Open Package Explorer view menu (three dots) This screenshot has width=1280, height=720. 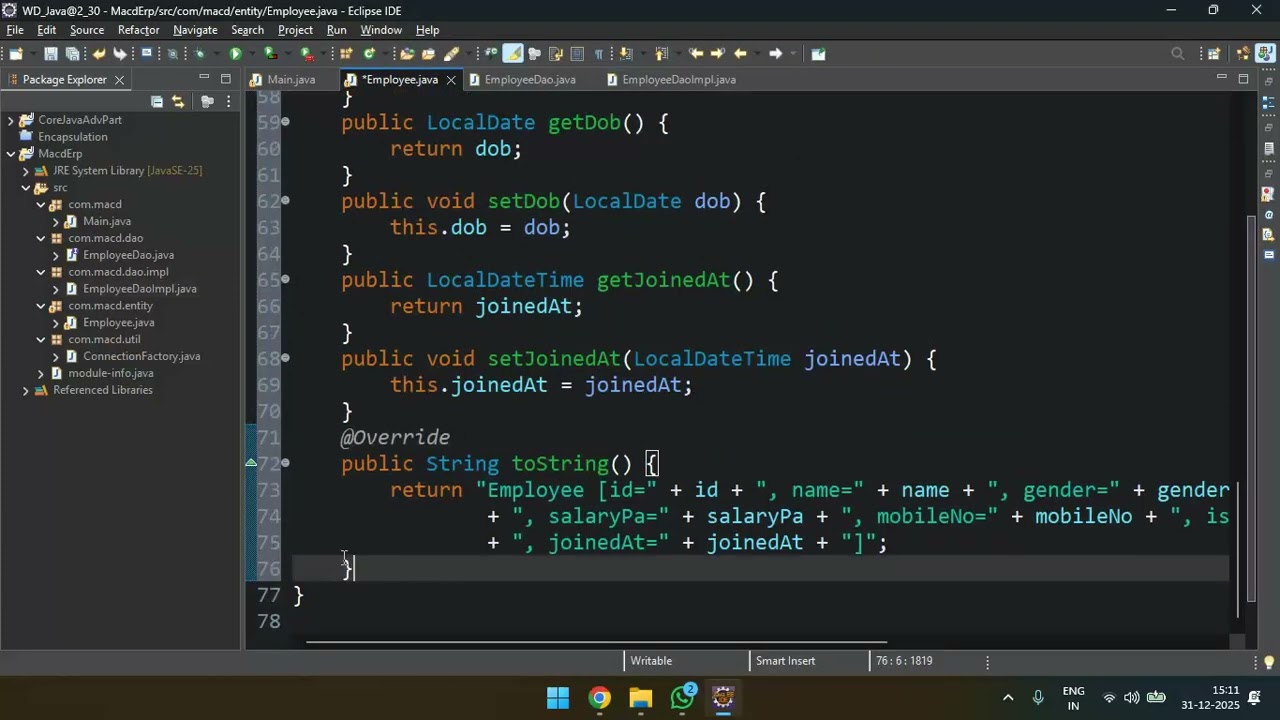tap(229, 101)
